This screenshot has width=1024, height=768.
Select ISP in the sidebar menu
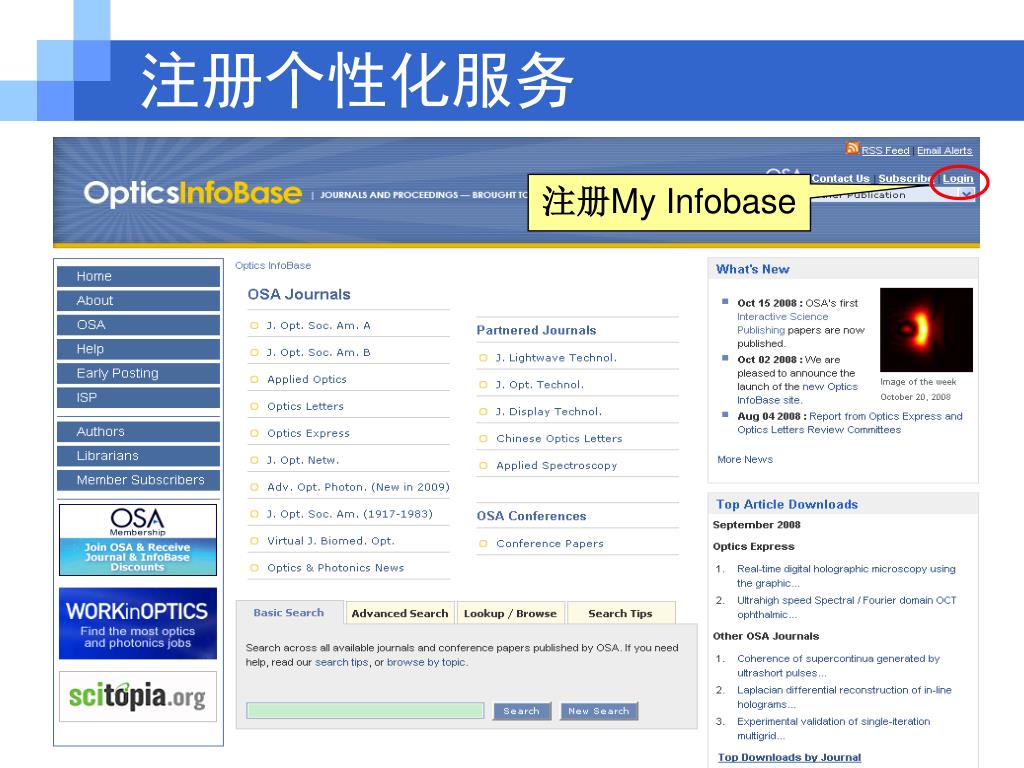click(138, 397)
